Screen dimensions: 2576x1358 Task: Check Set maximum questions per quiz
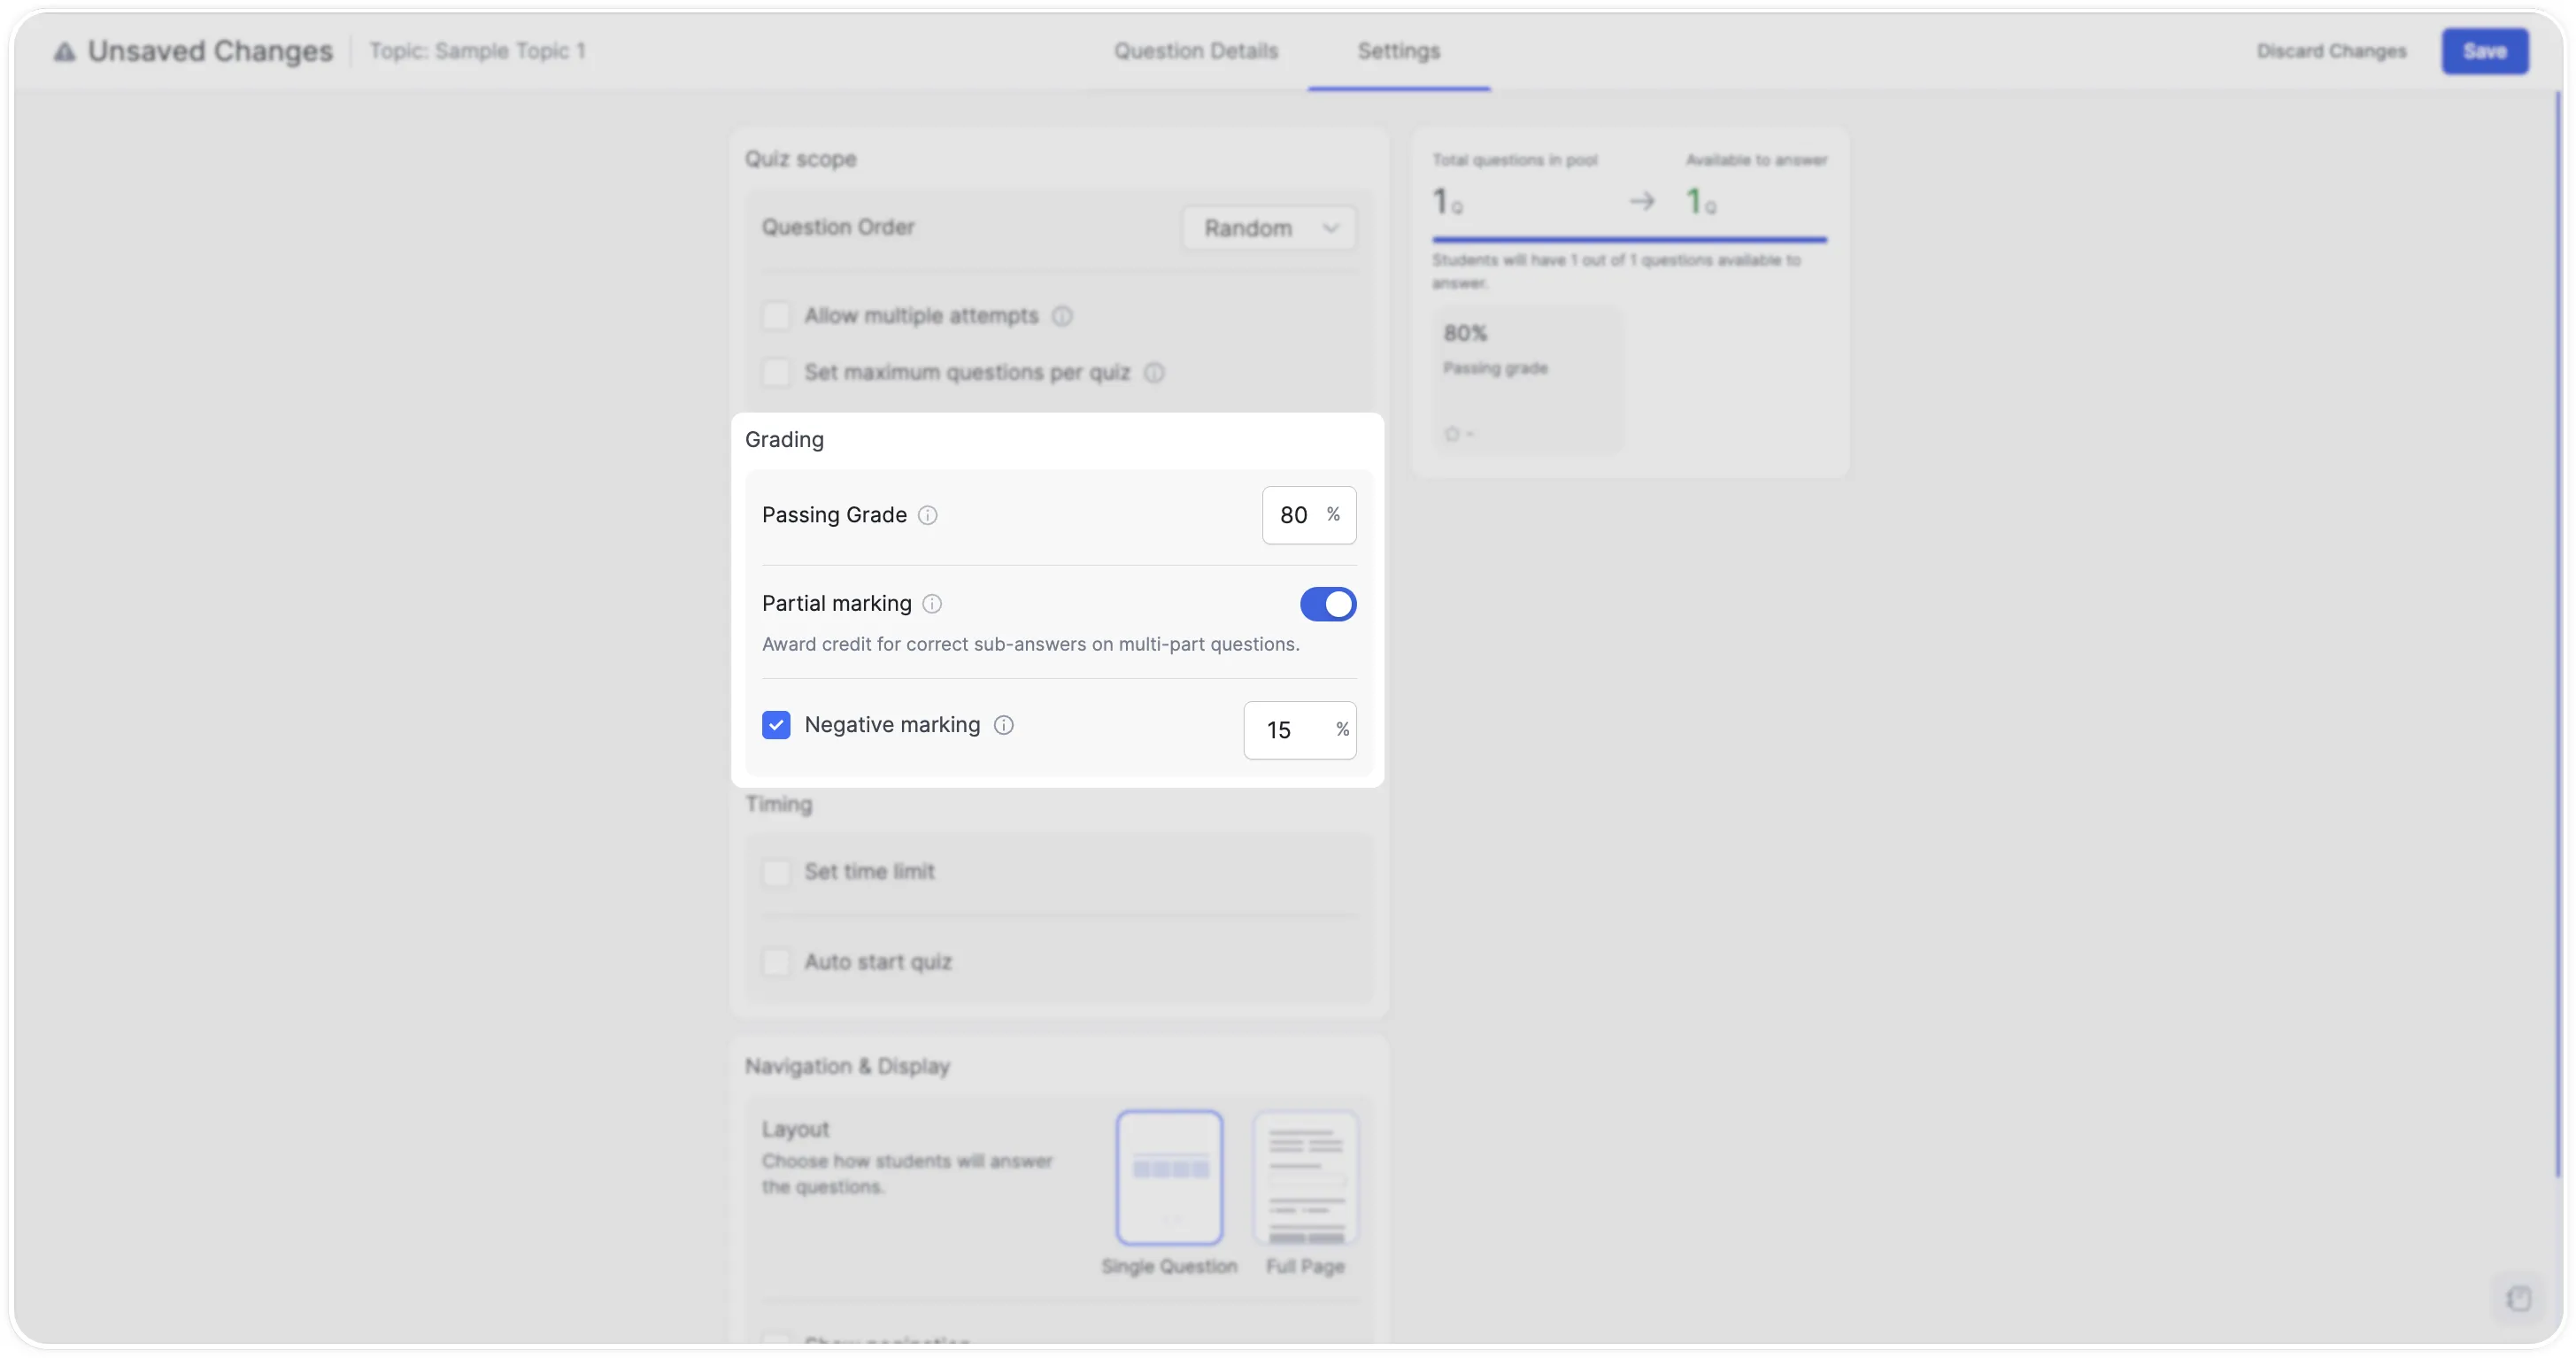[x=776, y=373]
